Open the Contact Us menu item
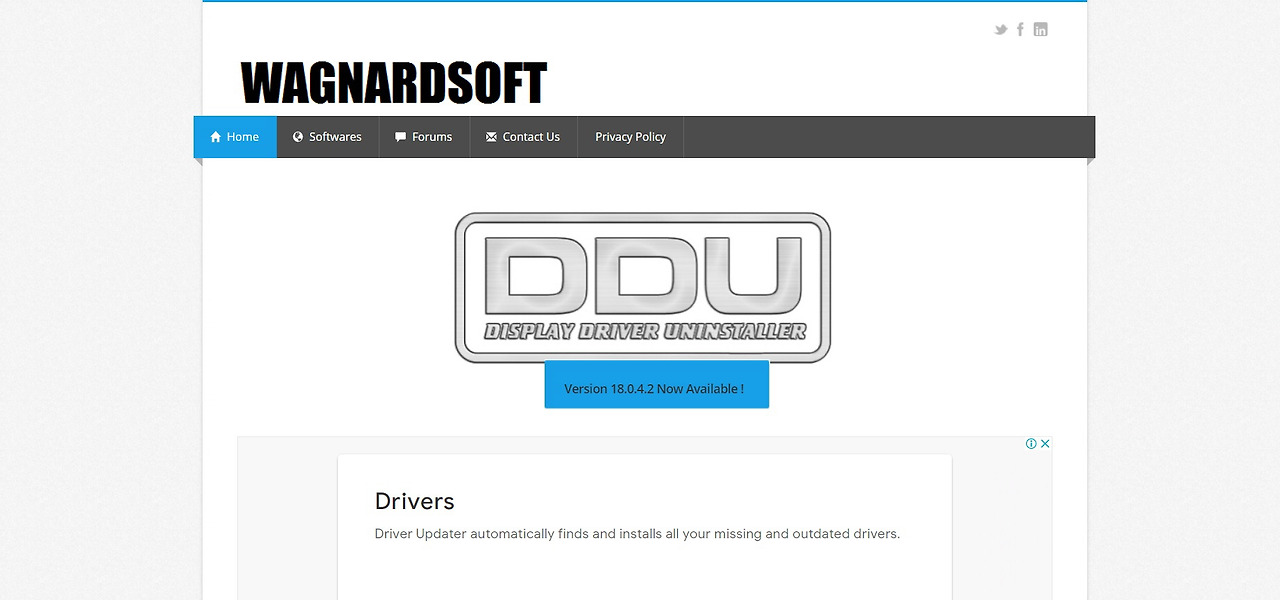The image size is (1280, 600). [529, 137]
